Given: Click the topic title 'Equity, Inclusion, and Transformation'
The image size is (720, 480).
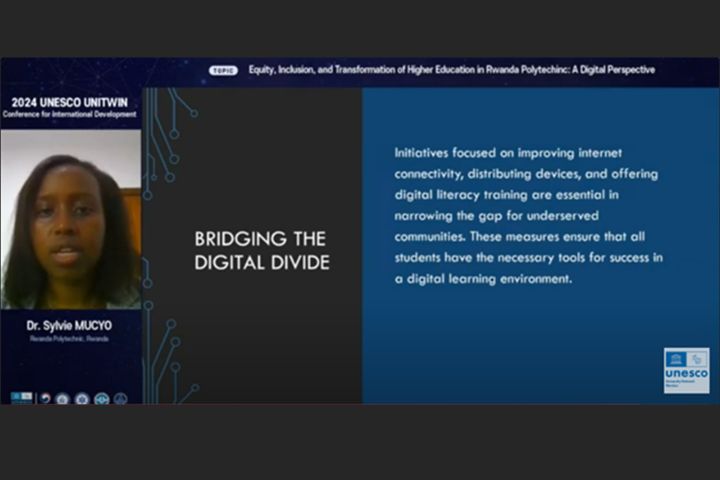Looking at the screenshot, I should [452, 70].
